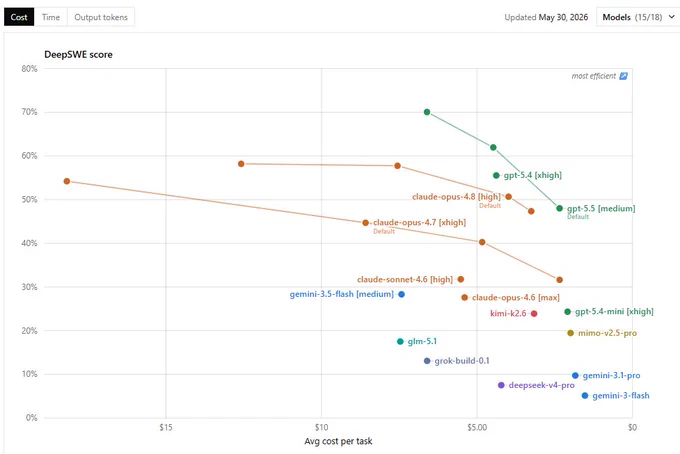The height and width of the screenshot is (454, 680).
Task: Click the gpt-5.5 [medium] green dot
Action: point(559,208)
